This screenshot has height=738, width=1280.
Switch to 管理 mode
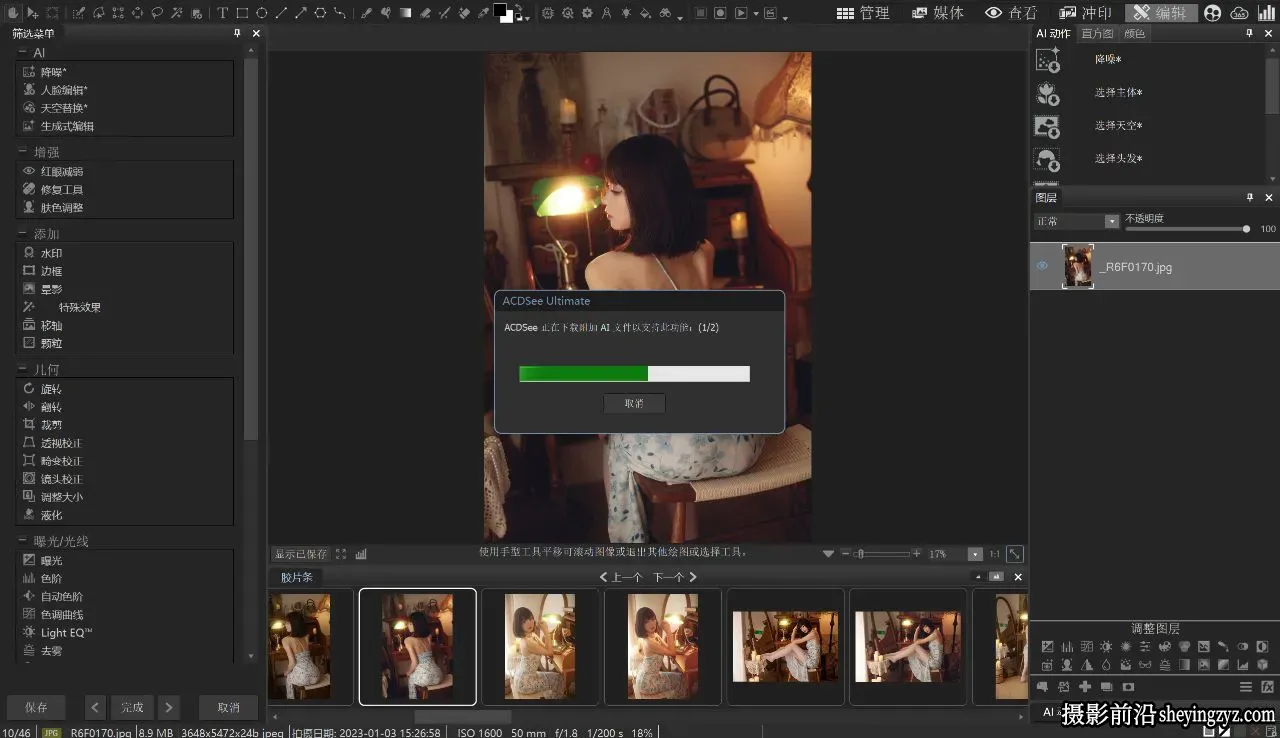863,13
